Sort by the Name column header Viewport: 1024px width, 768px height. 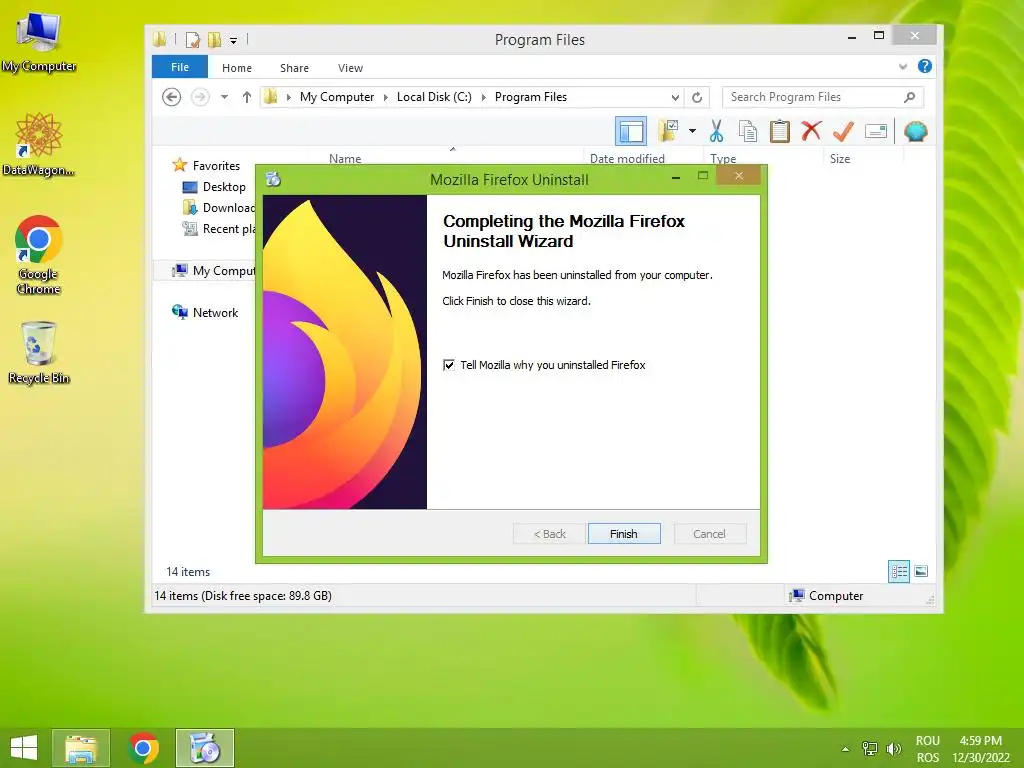coord(345,159)
